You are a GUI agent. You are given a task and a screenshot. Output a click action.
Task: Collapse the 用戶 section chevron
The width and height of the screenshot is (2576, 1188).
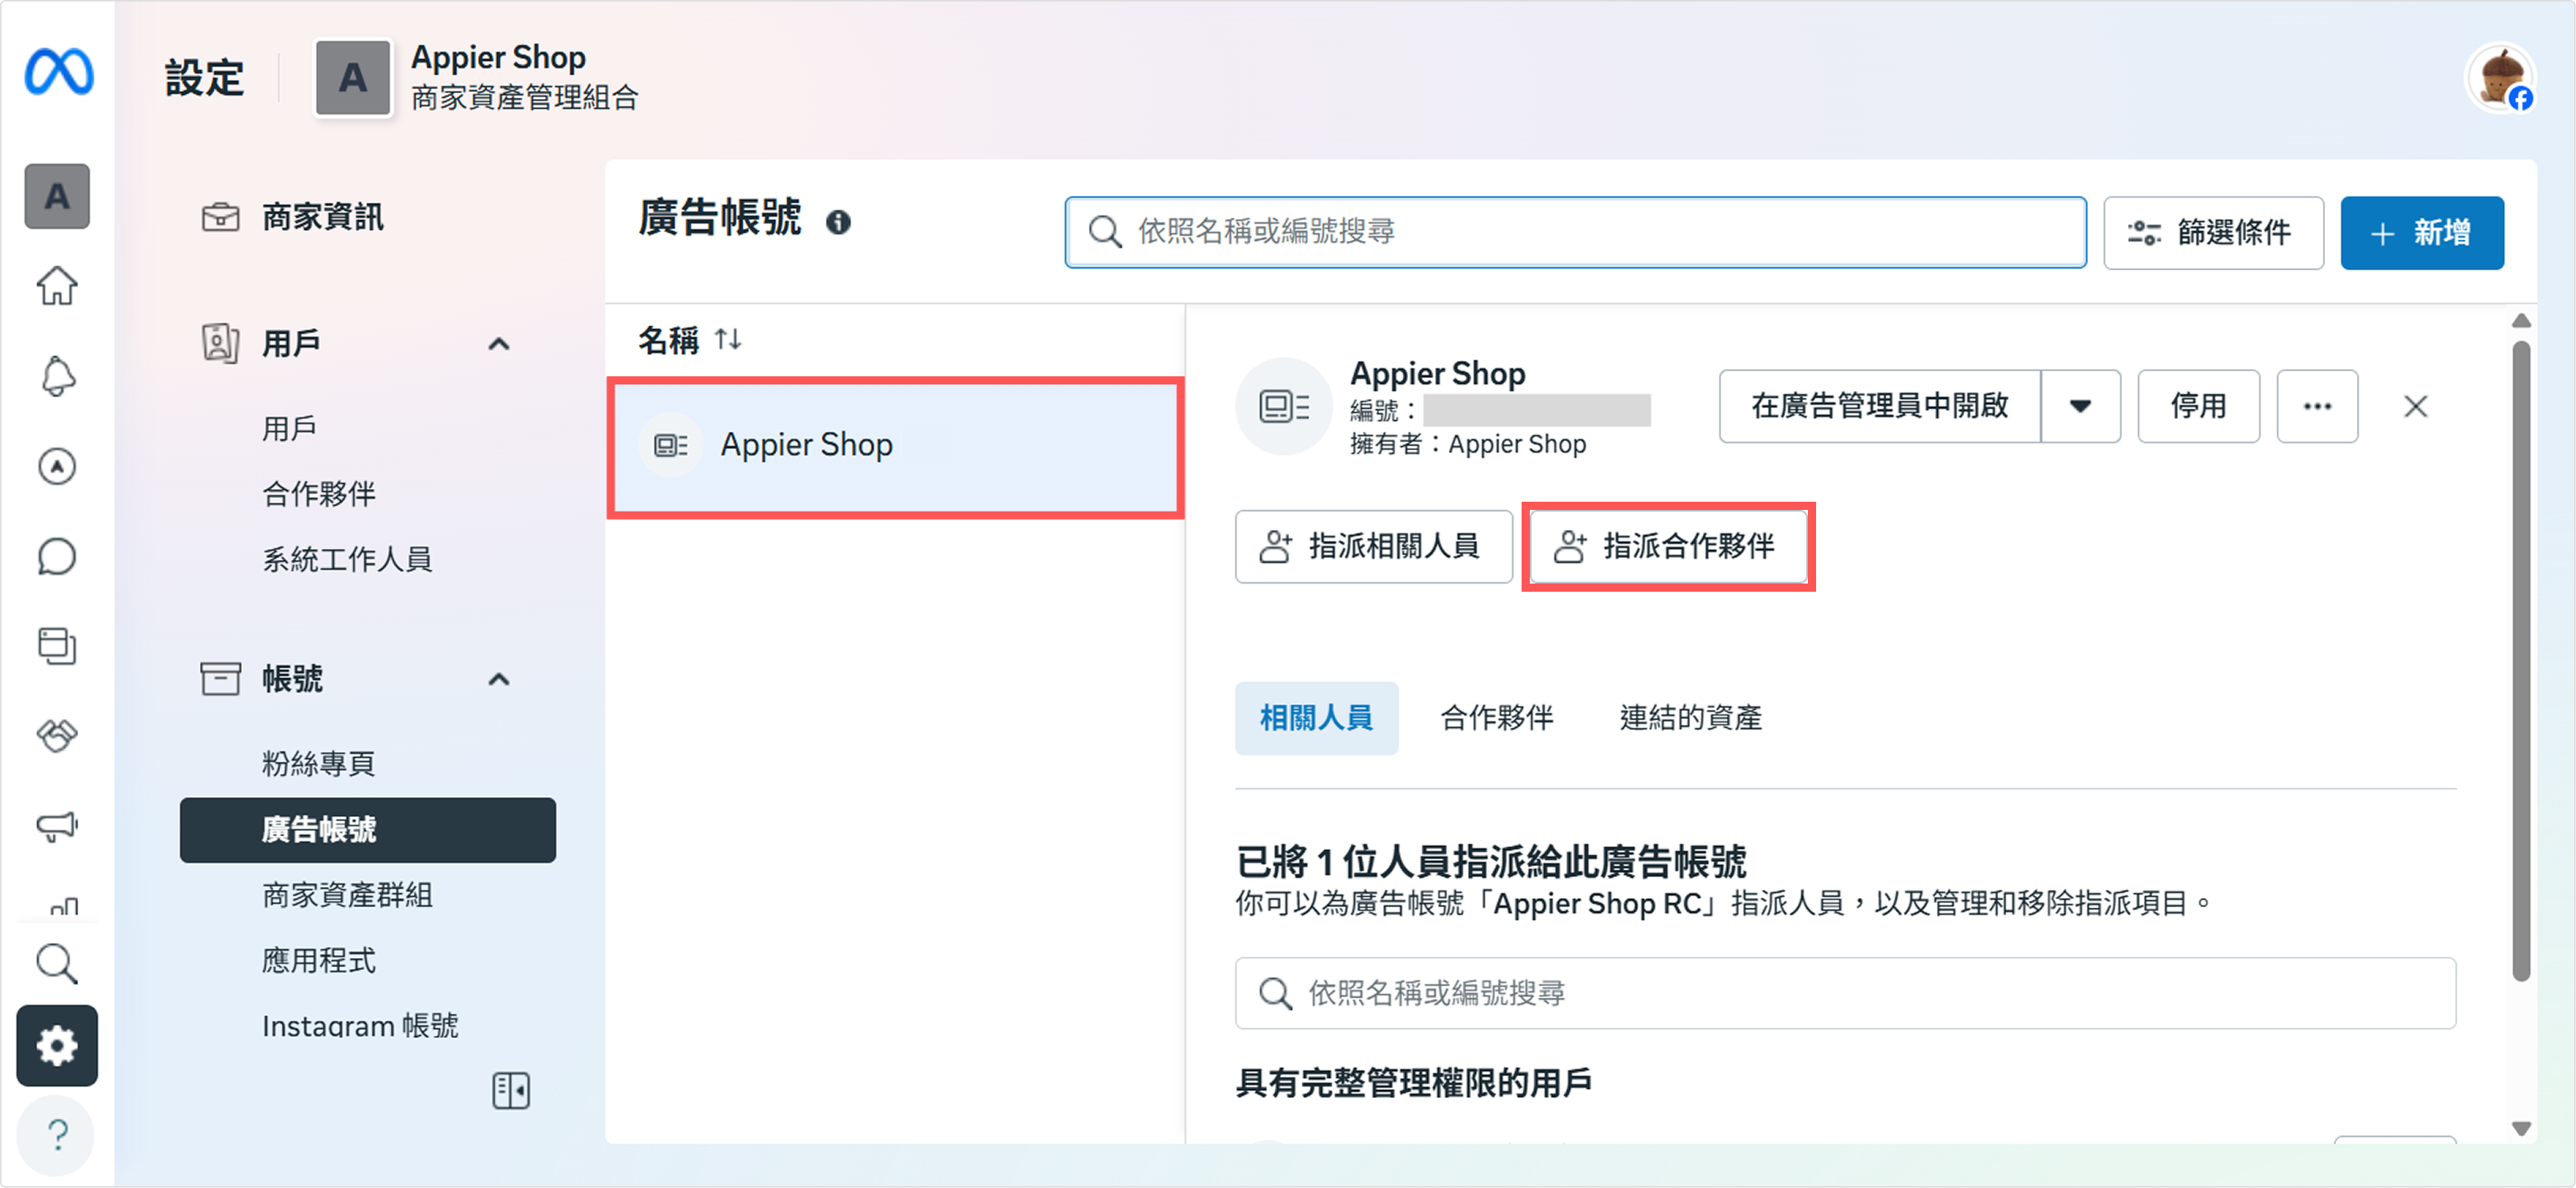click(498, 344)
